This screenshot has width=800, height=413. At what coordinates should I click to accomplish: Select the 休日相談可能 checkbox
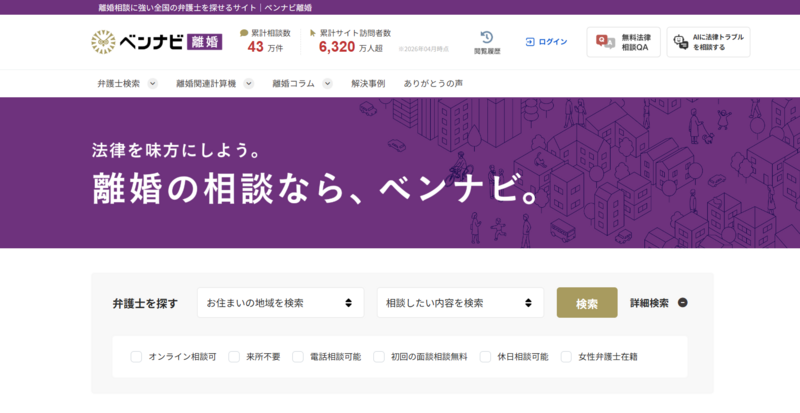point(485,356)
